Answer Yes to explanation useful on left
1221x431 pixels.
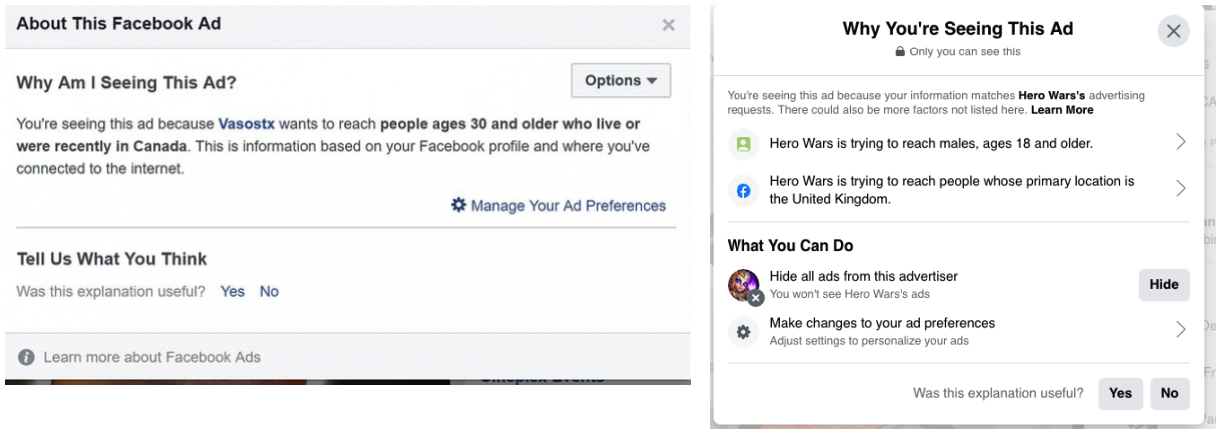coord(232,292)
